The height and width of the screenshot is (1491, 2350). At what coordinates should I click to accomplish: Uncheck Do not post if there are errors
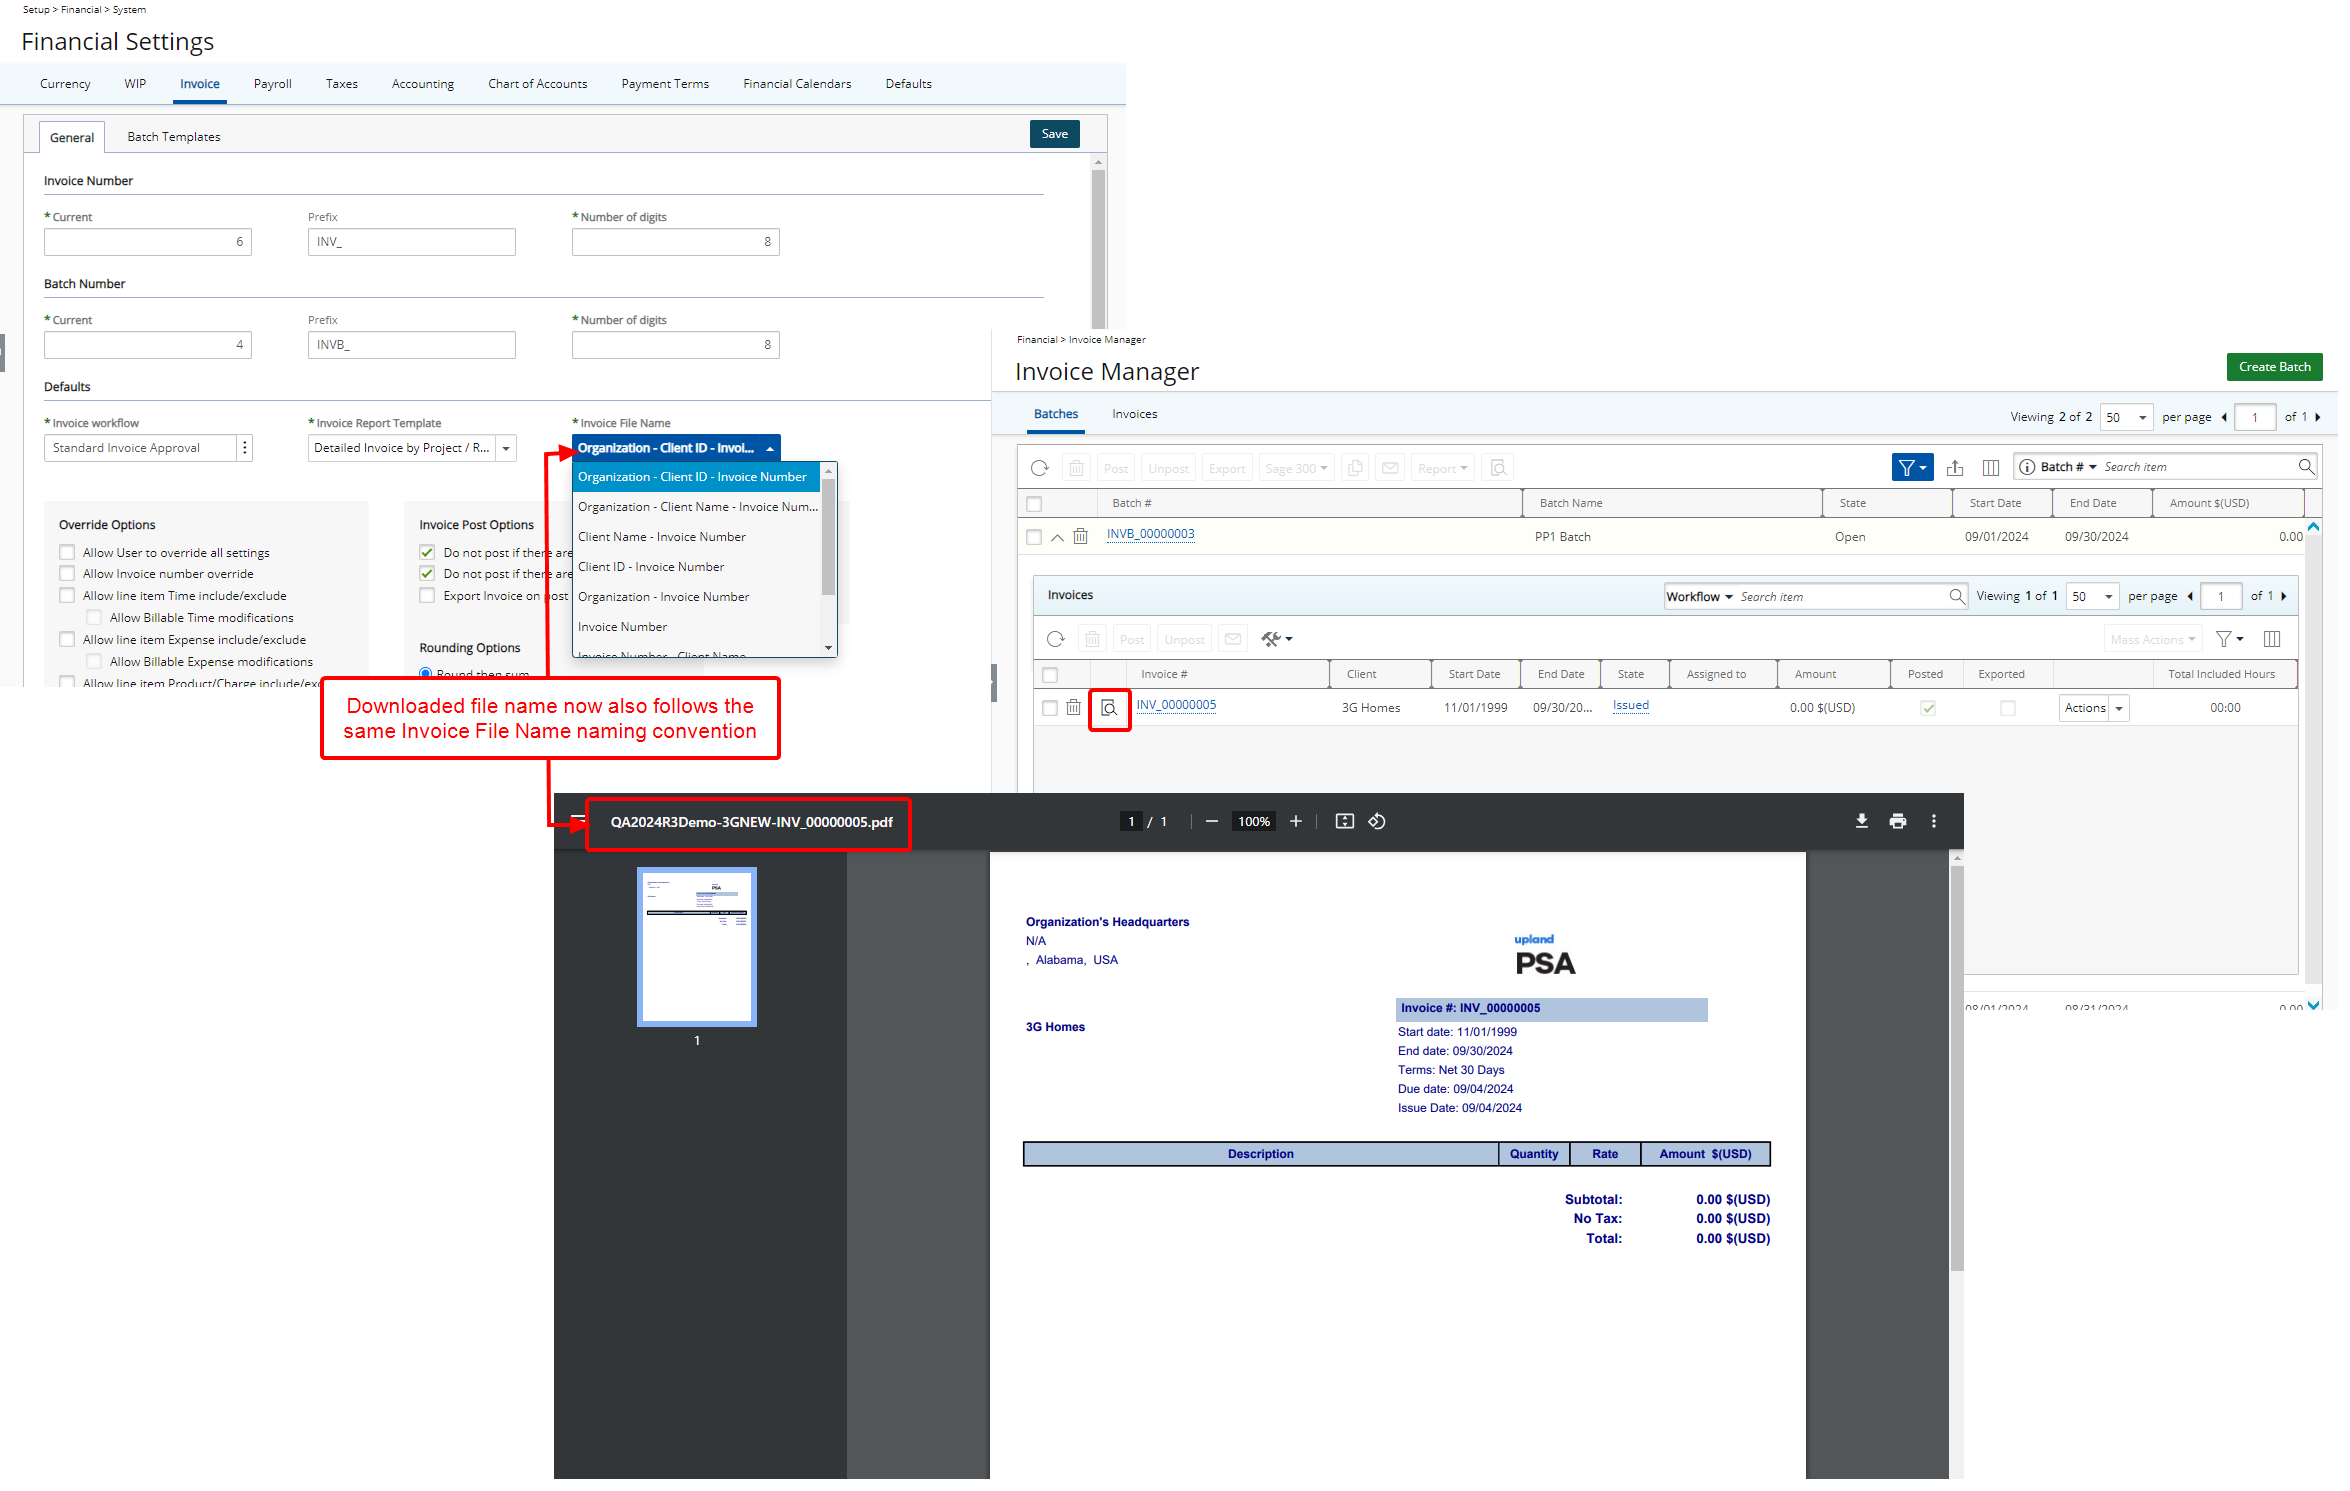coord(427,552)
